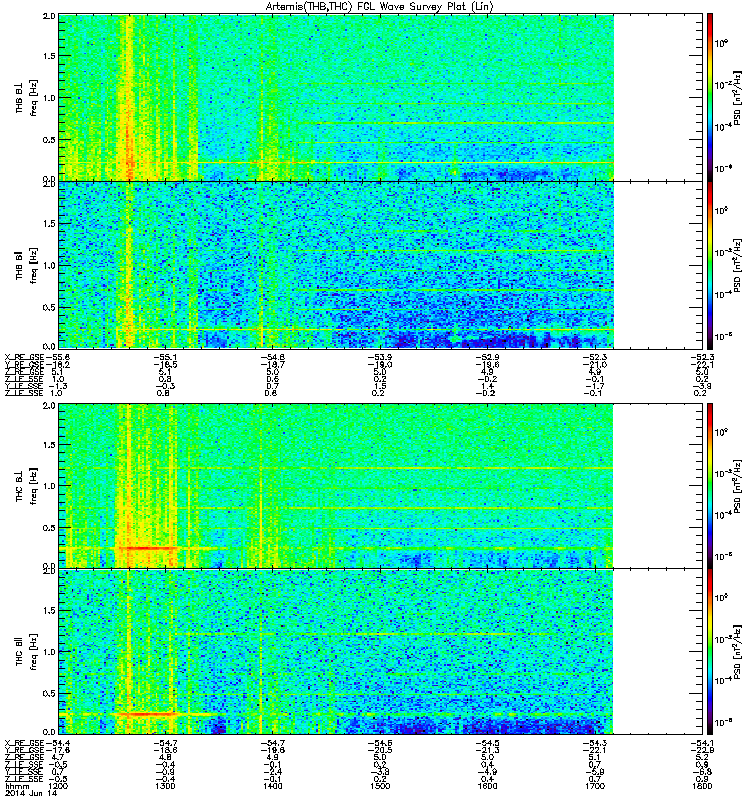Click the 1300 time label on bottom axis
The height and width of the screenshot is (800, 750).
[x=165, y=786]
